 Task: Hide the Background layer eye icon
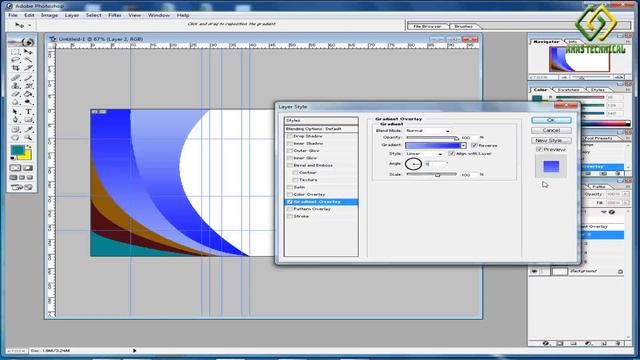pos(534,271)
